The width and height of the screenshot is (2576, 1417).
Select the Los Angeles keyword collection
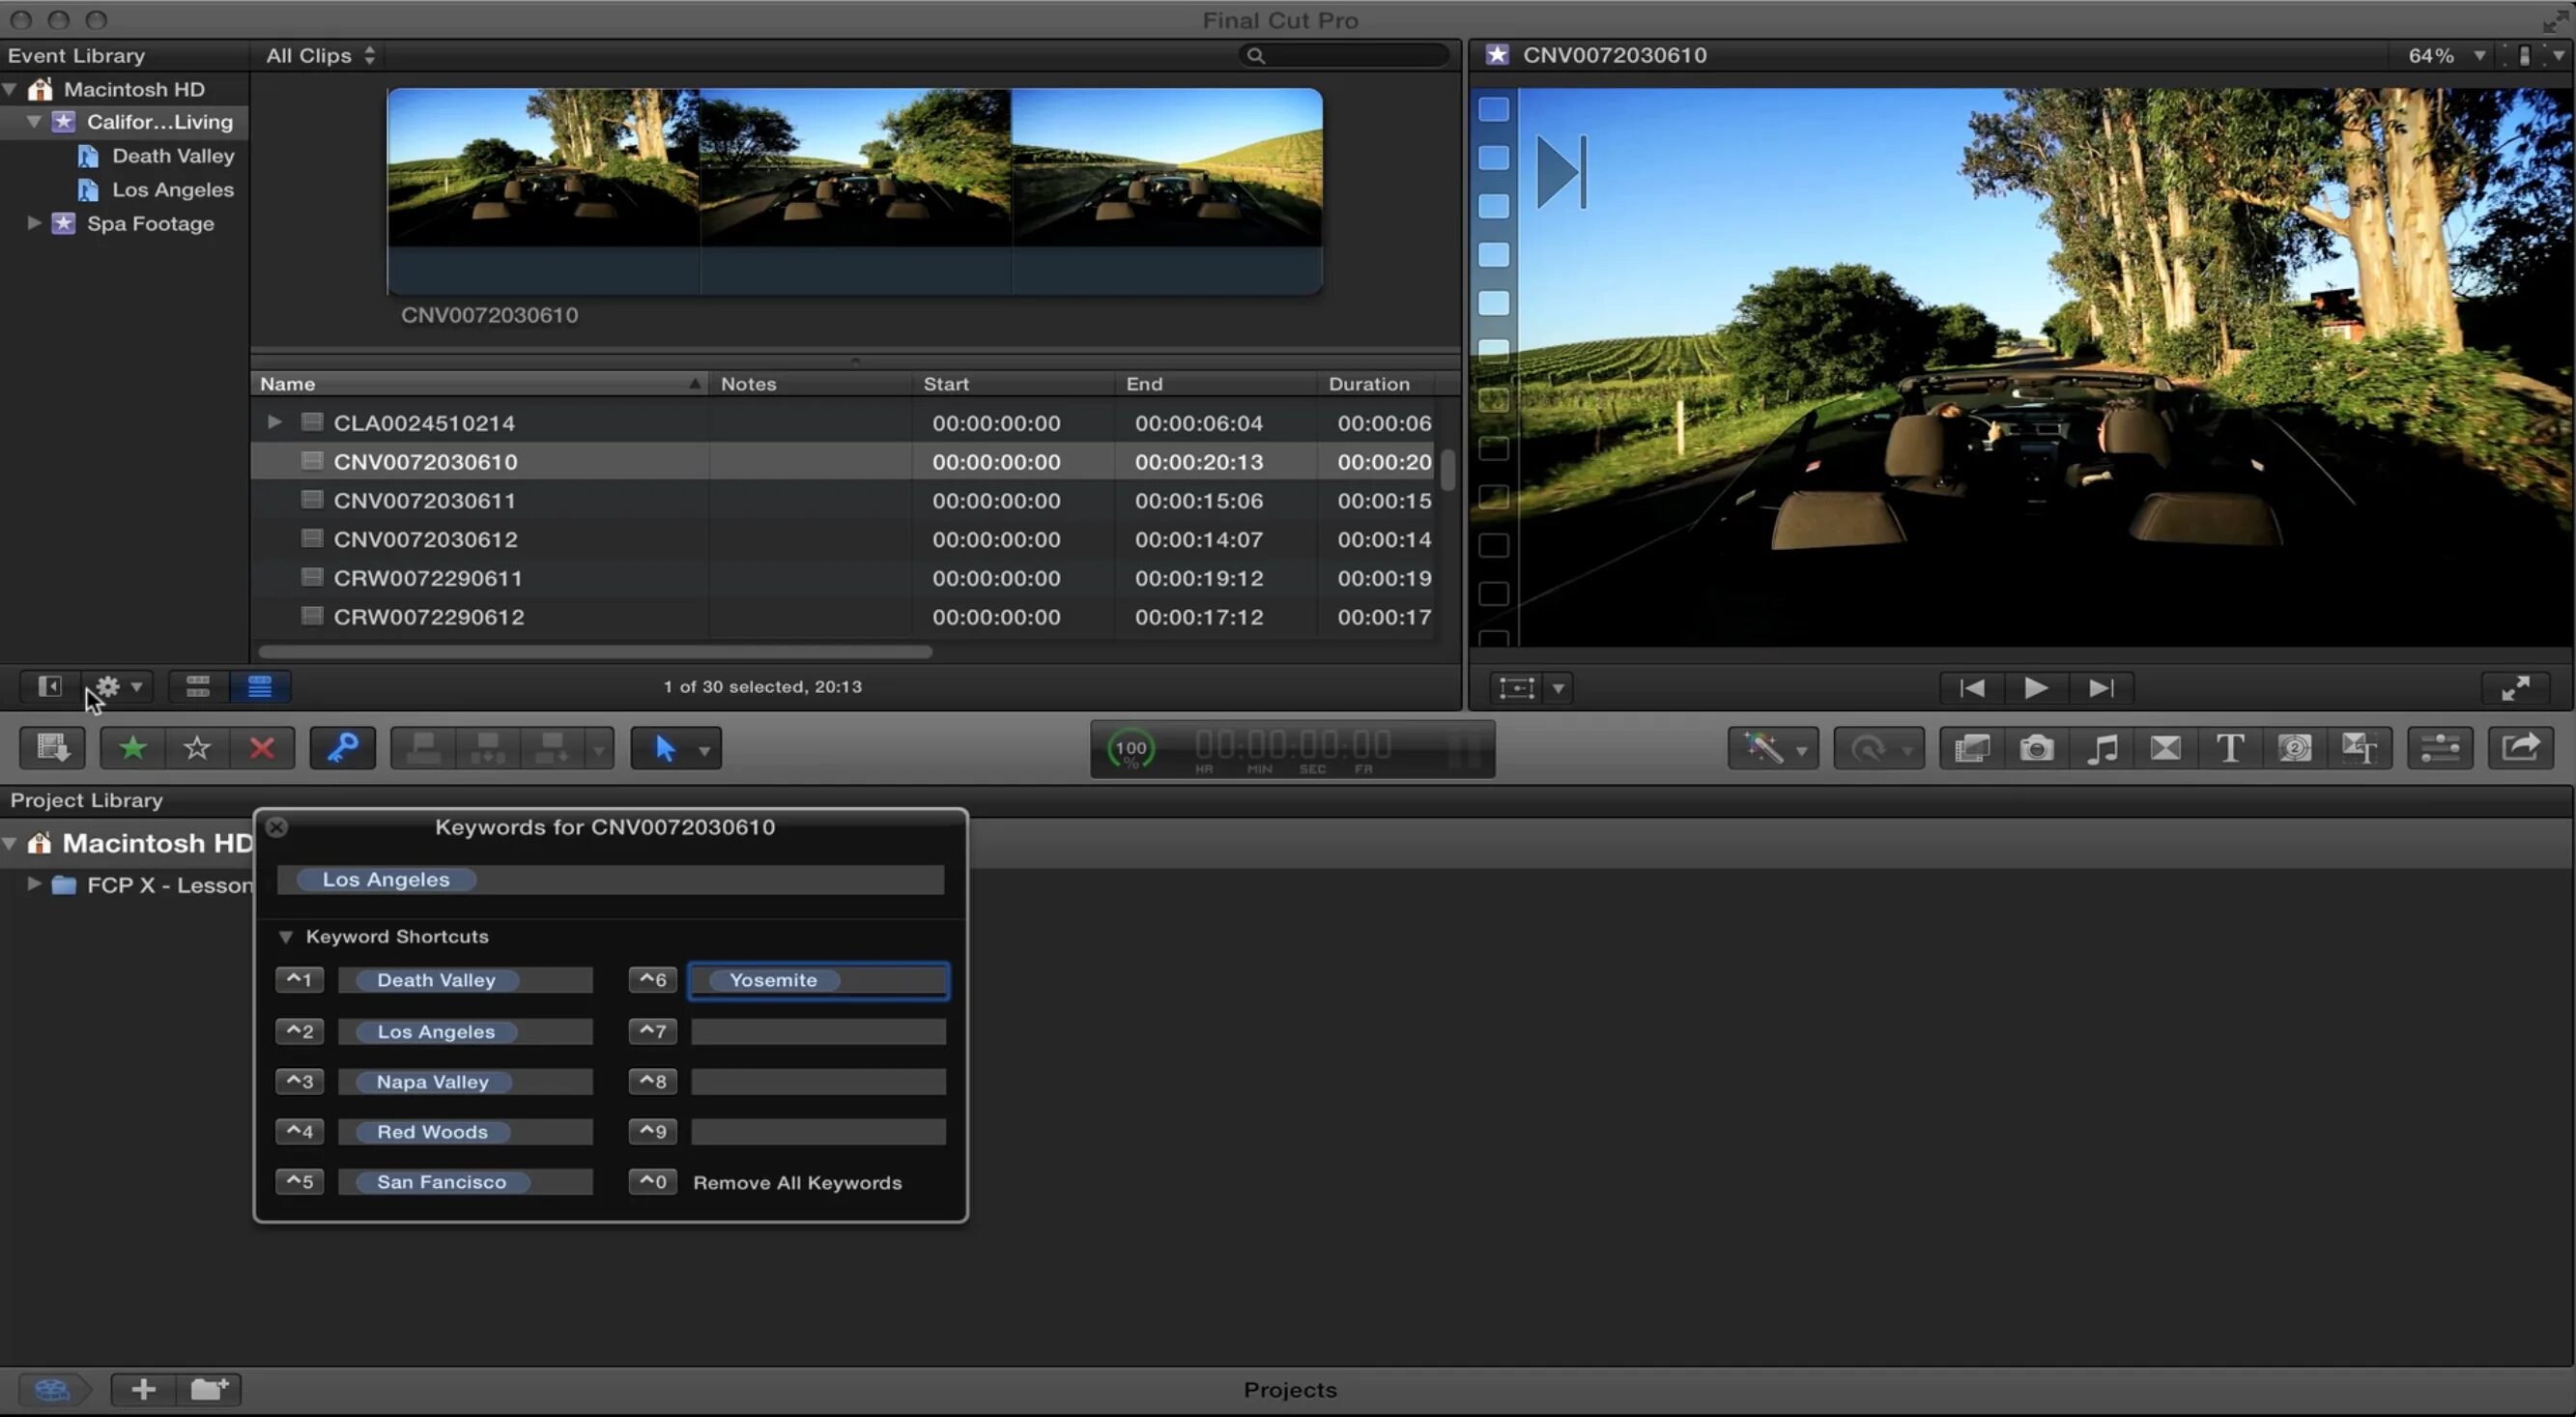click(x=172, y=190)
